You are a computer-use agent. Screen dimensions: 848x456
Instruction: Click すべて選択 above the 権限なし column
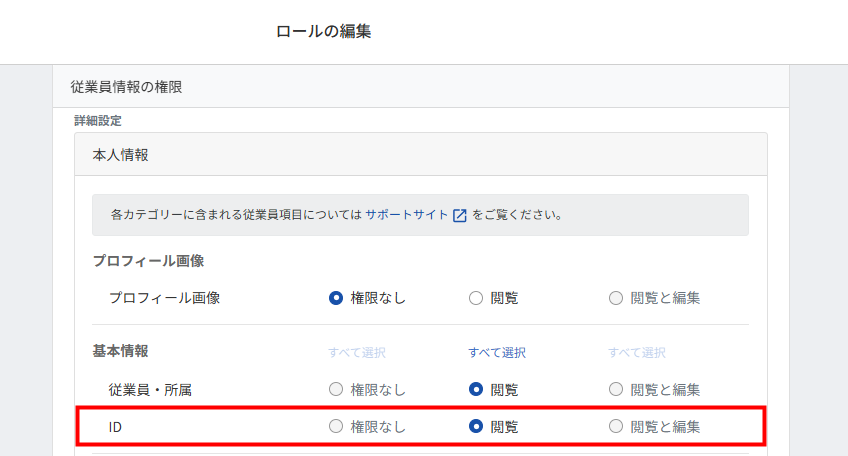(357, 353)
